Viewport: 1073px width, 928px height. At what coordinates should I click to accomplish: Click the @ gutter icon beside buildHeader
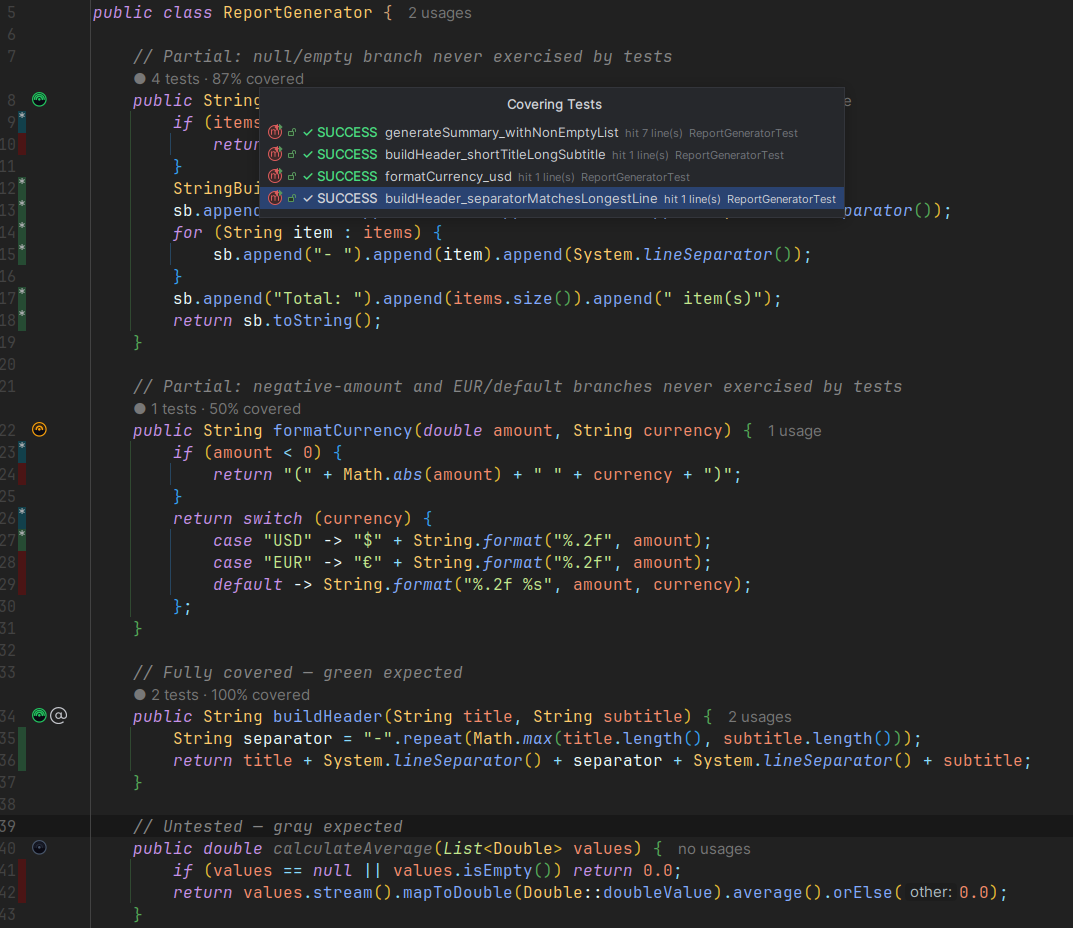(59, 716)
